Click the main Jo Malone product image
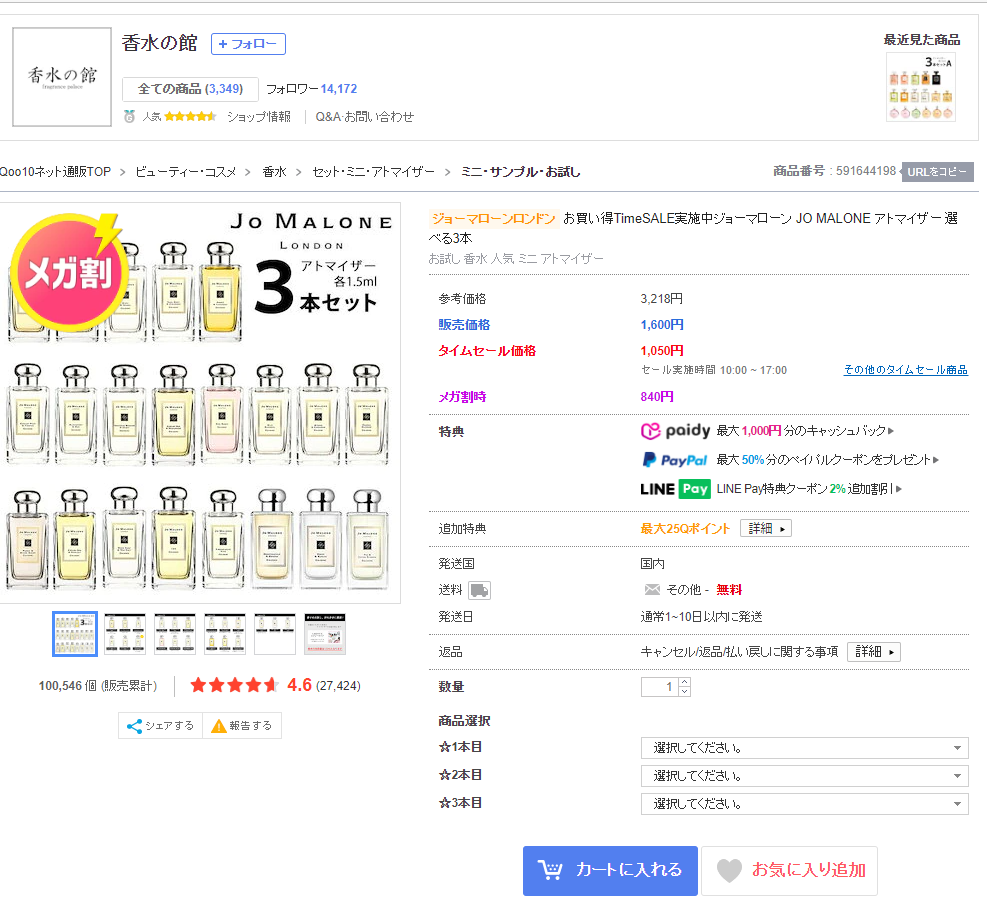This screenshot has height=911, width=987. tap(200, 403)
